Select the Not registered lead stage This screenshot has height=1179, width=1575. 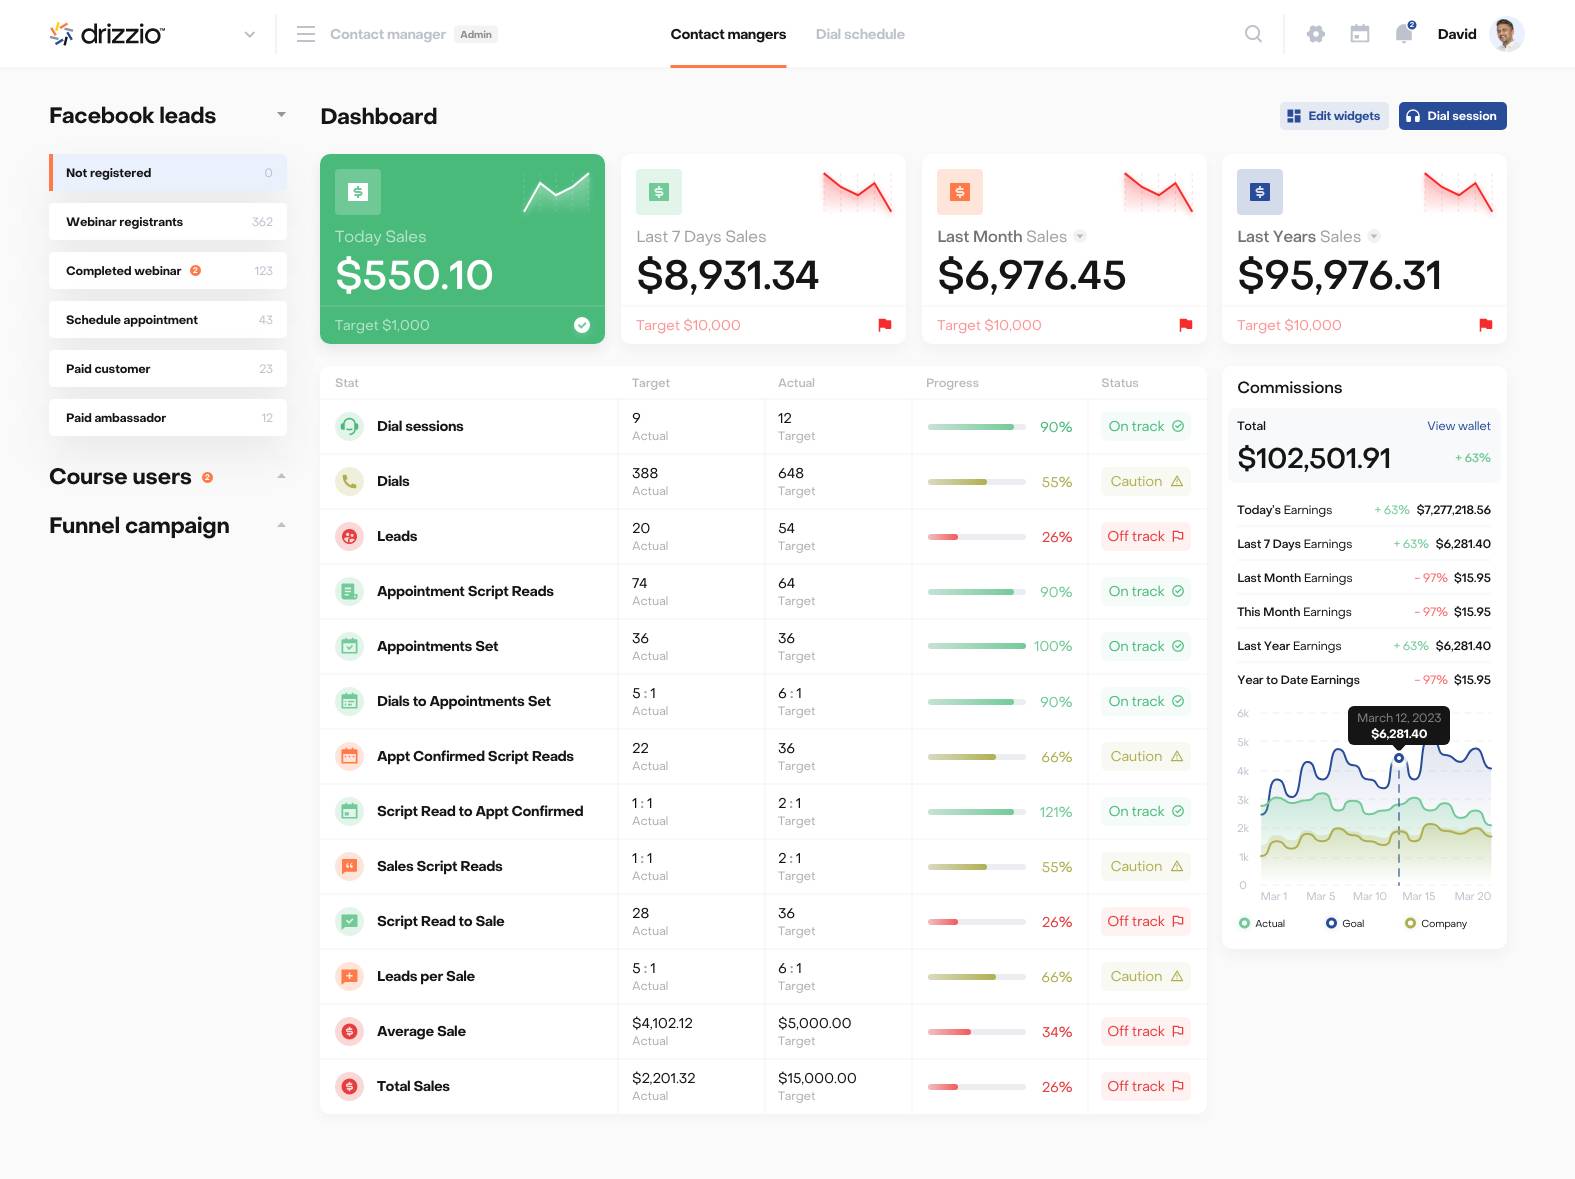(x=168, y=173)
